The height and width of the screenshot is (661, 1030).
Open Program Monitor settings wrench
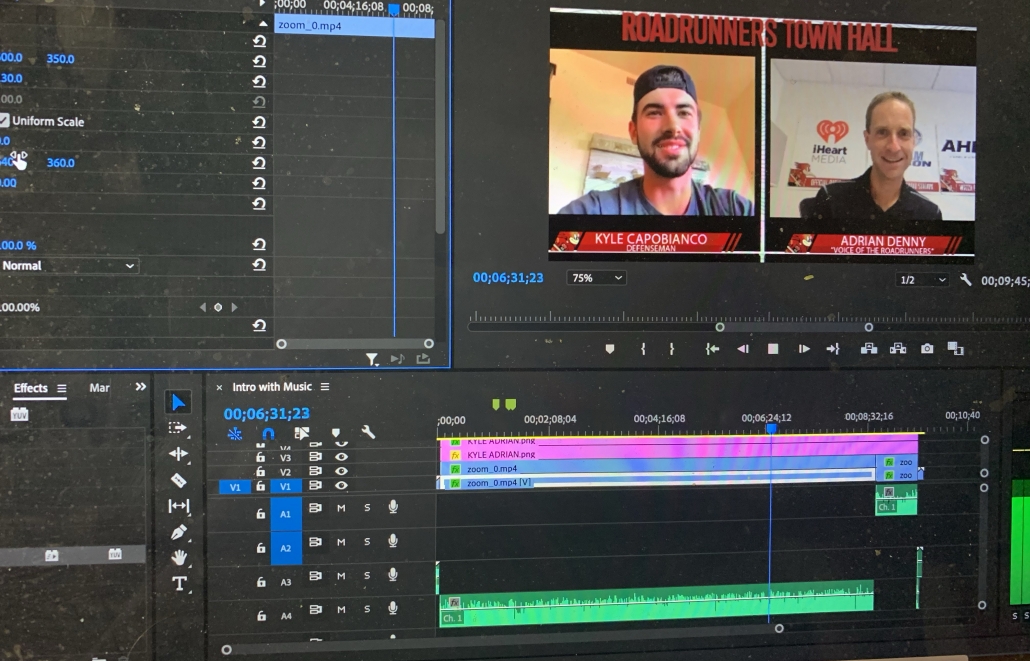(x=966, y=279)
